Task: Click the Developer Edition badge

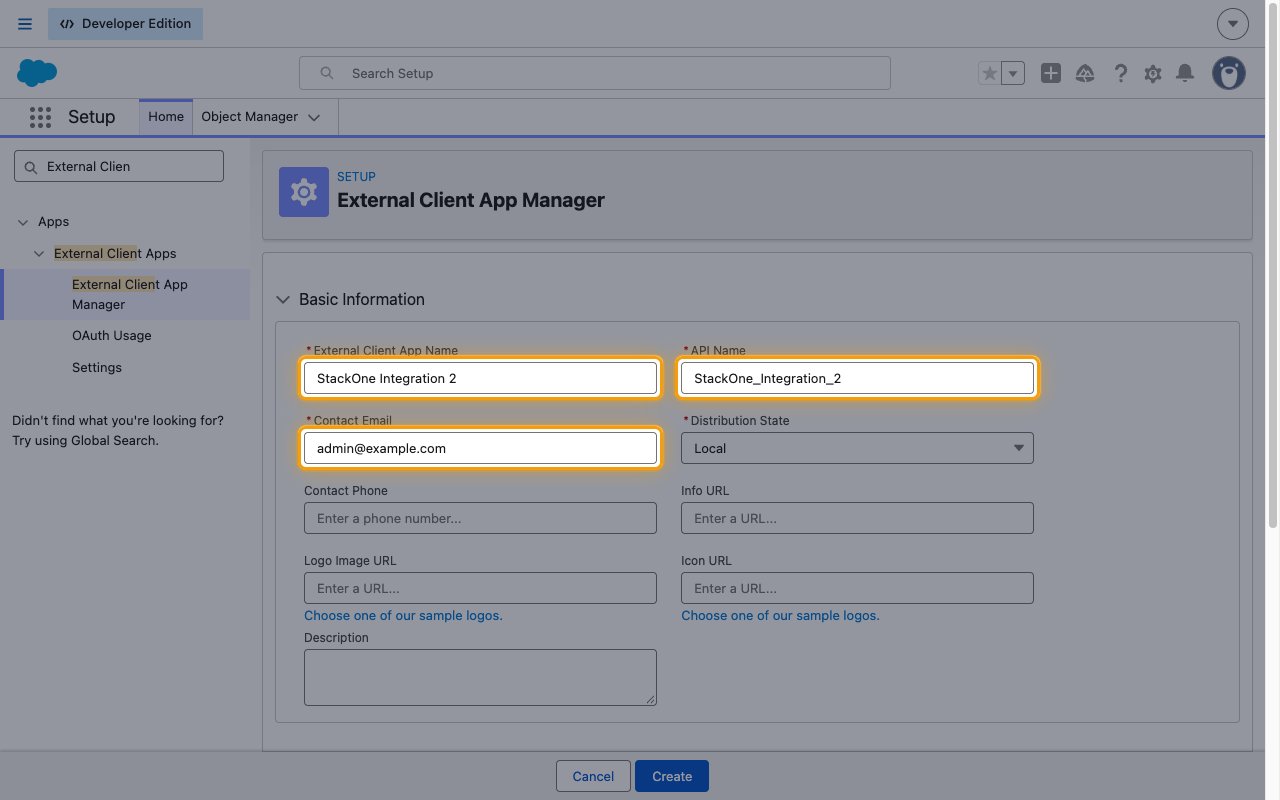Action: click(x=125, y=24)
